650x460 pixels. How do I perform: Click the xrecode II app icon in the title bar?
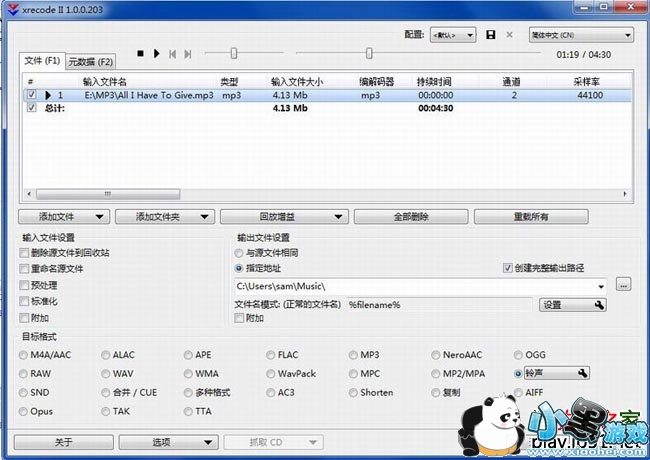[x=13, y=9]
